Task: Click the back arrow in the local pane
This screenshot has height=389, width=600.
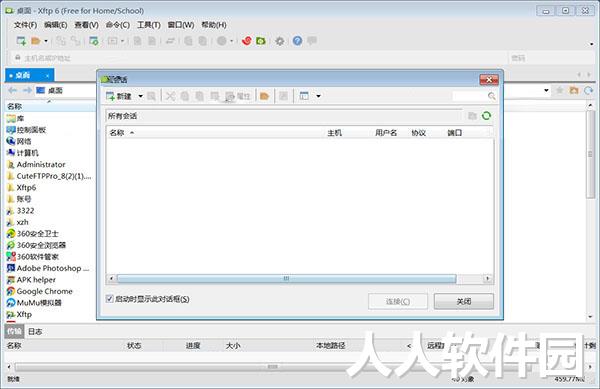Action: pyautogui.click(x=12, y=90)
